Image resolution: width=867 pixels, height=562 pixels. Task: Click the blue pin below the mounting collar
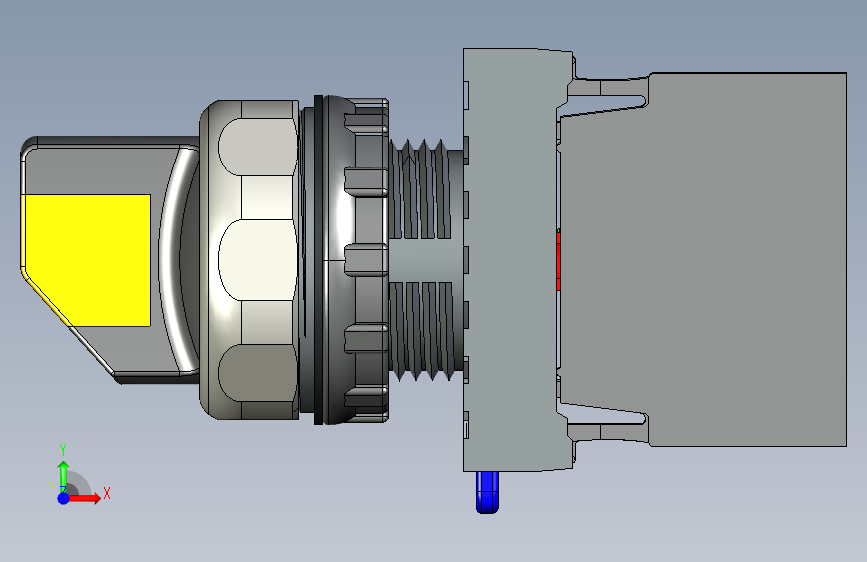[x=487, y=492]
